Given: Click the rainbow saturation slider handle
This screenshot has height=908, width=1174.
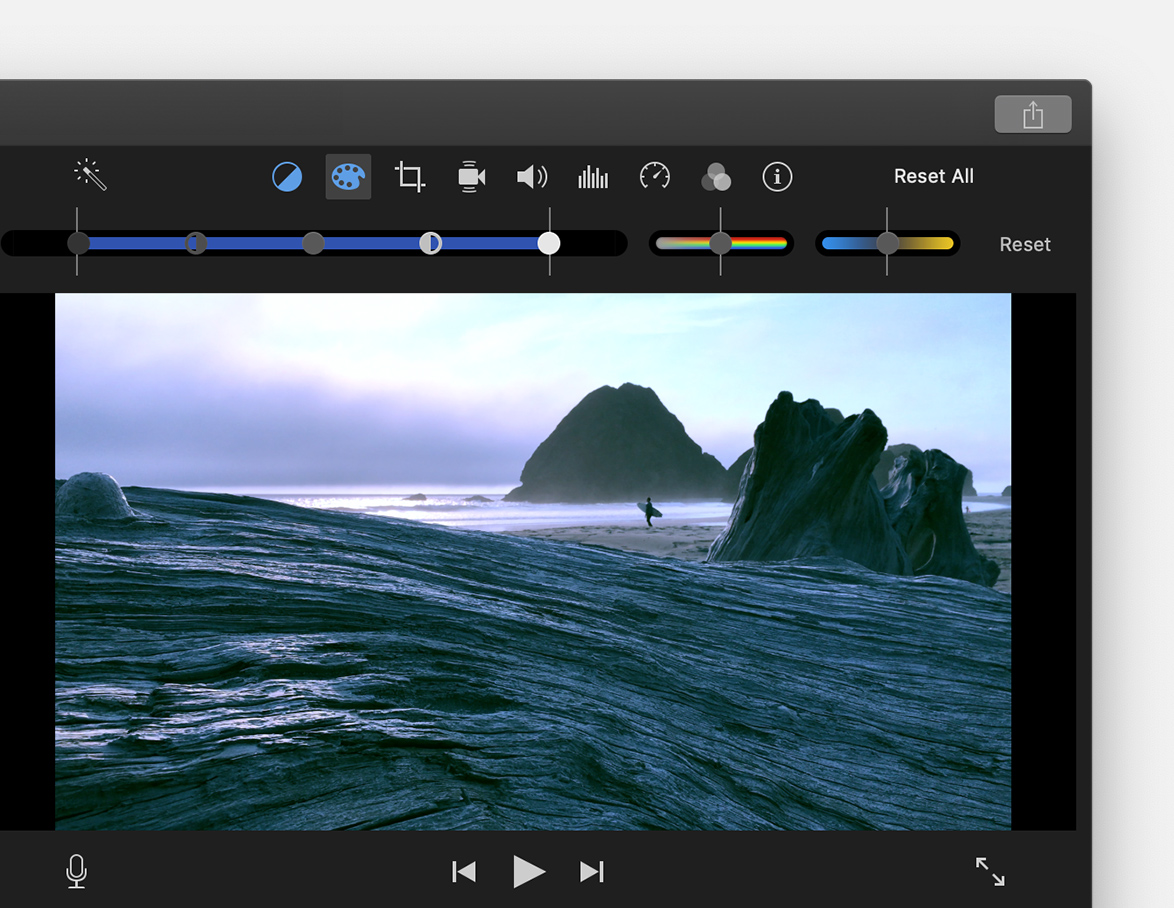Looking at the screenshot, I should coord(720,243).
